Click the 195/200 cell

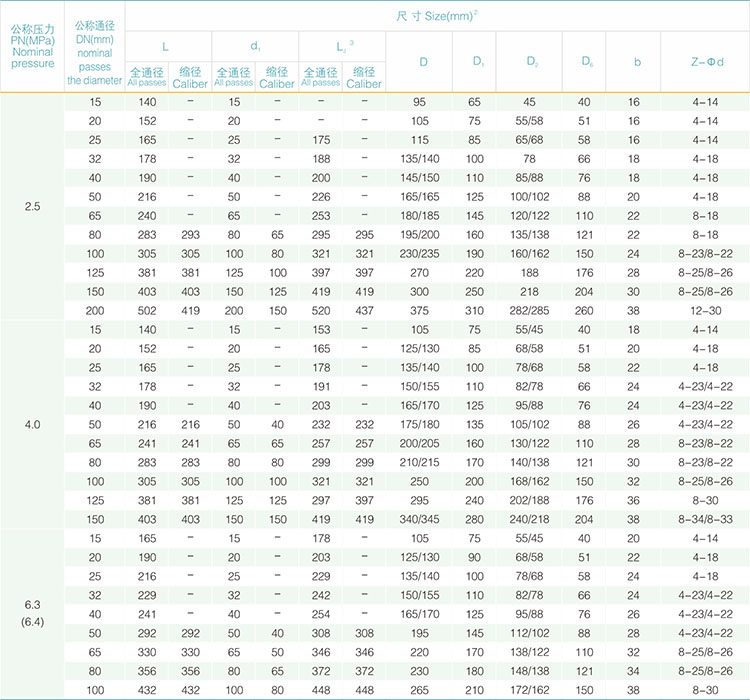point(419,235)
